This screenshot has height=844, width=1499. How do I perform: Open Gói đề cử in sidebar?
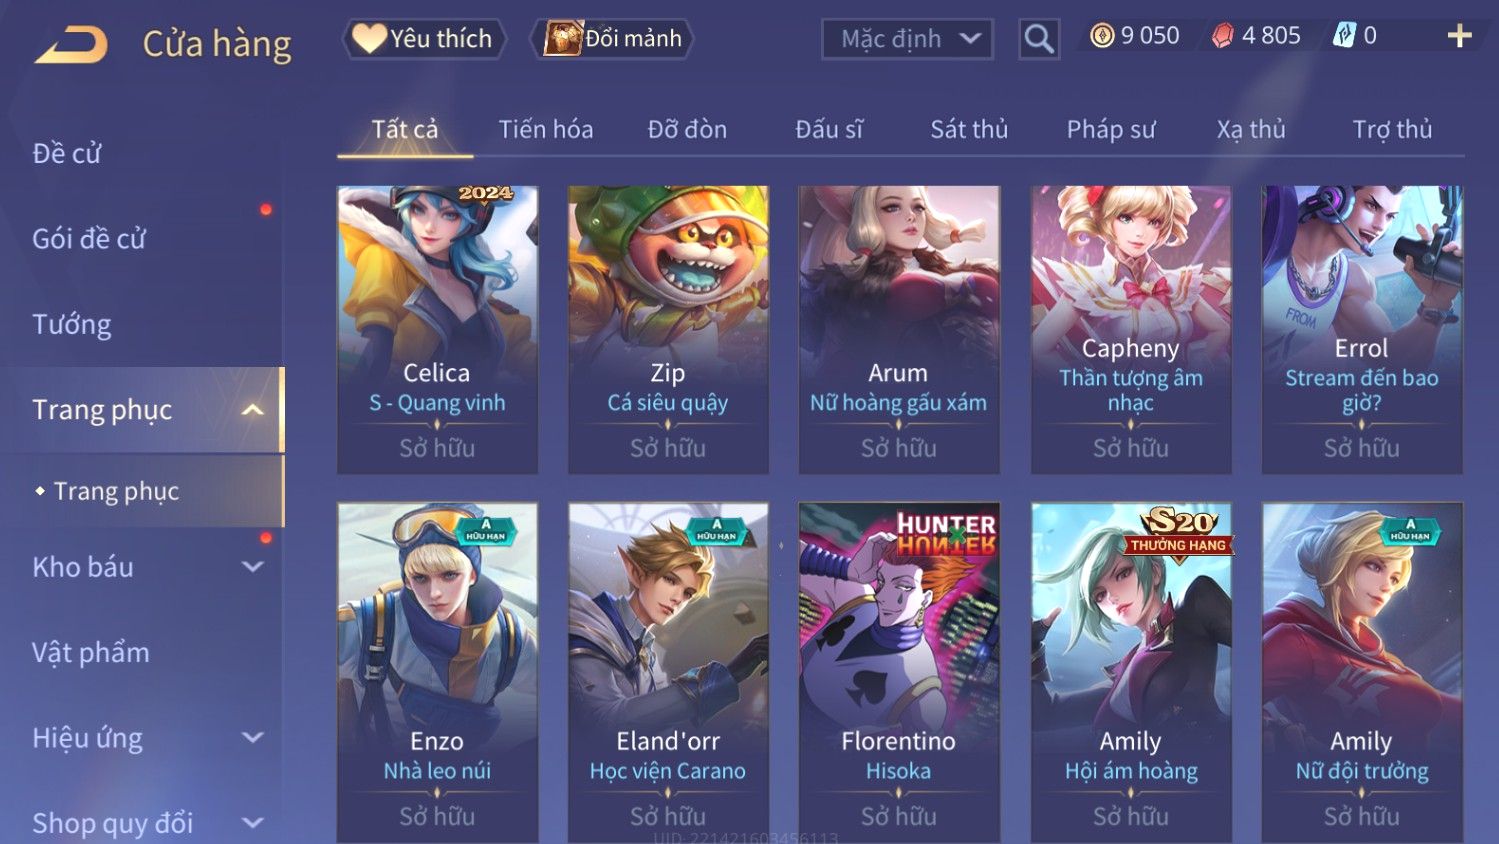pos(89,239)
